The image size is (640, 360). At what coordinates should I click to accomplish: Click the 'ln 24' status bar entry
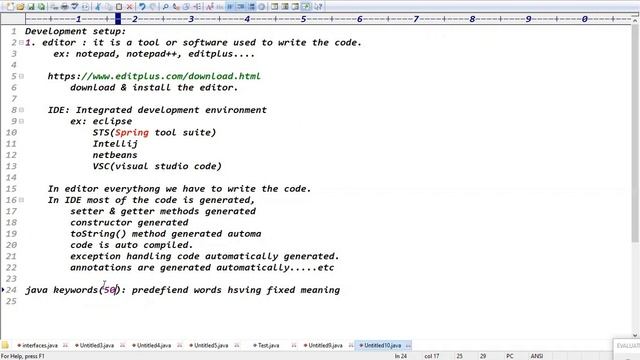400,356
